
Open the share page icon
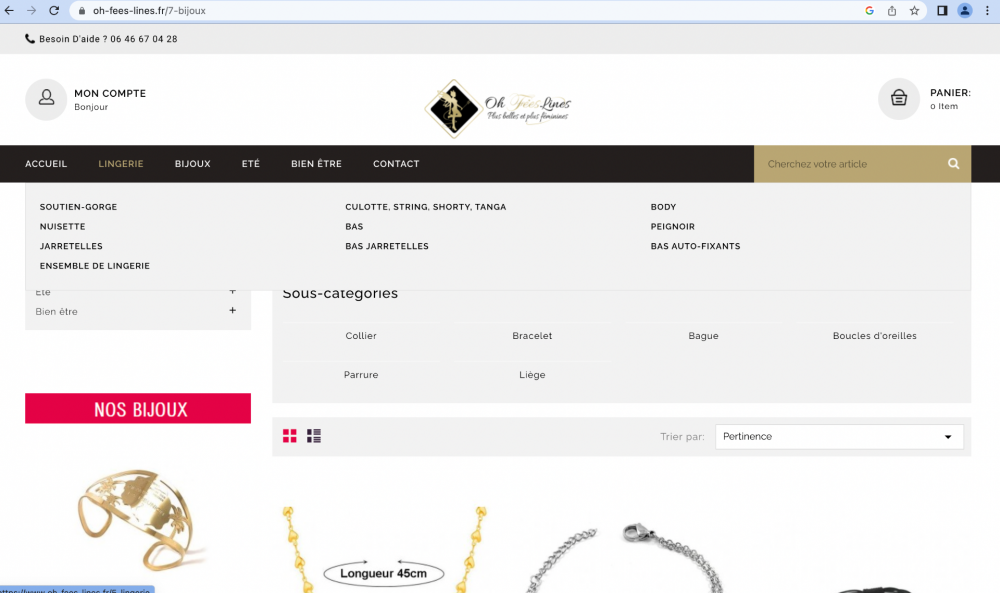pyautogui.click(x=892, y=11)
